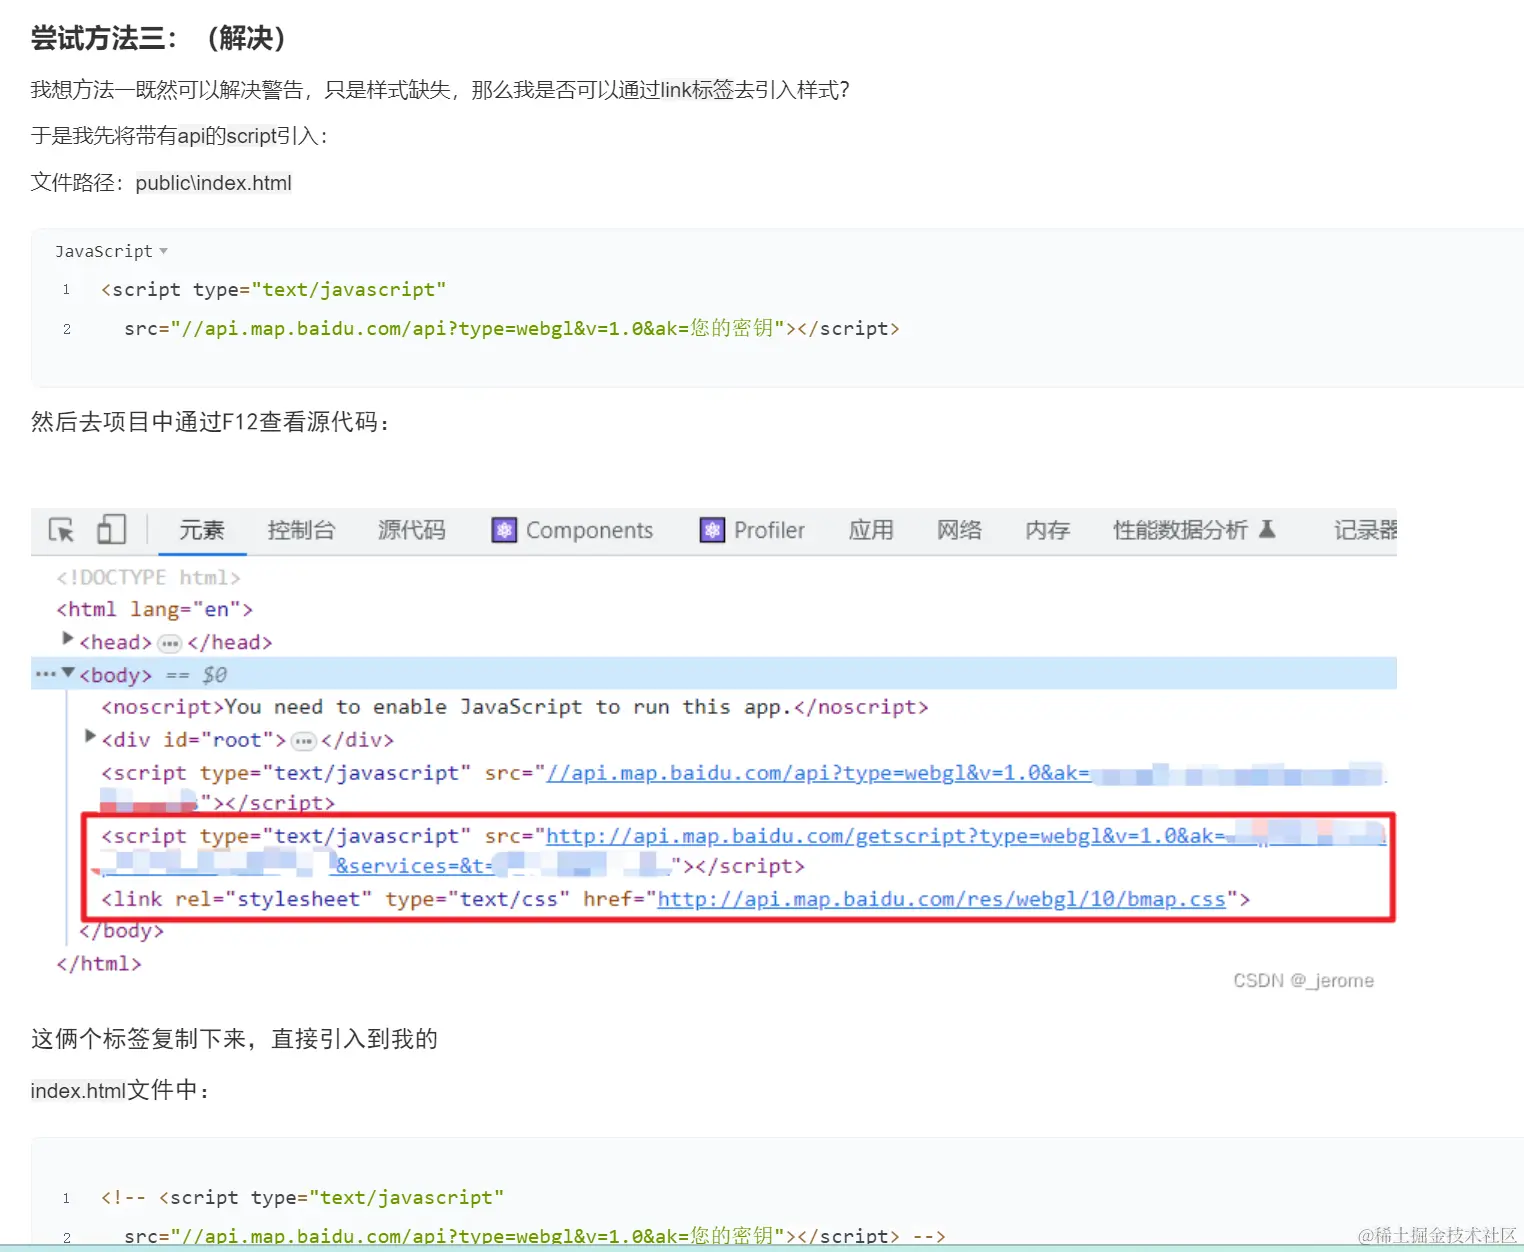Click the <!DOCTYPE html> line
This screenshot has height=1252, width=1524.
pyautogui.click(x=148, y=578)
